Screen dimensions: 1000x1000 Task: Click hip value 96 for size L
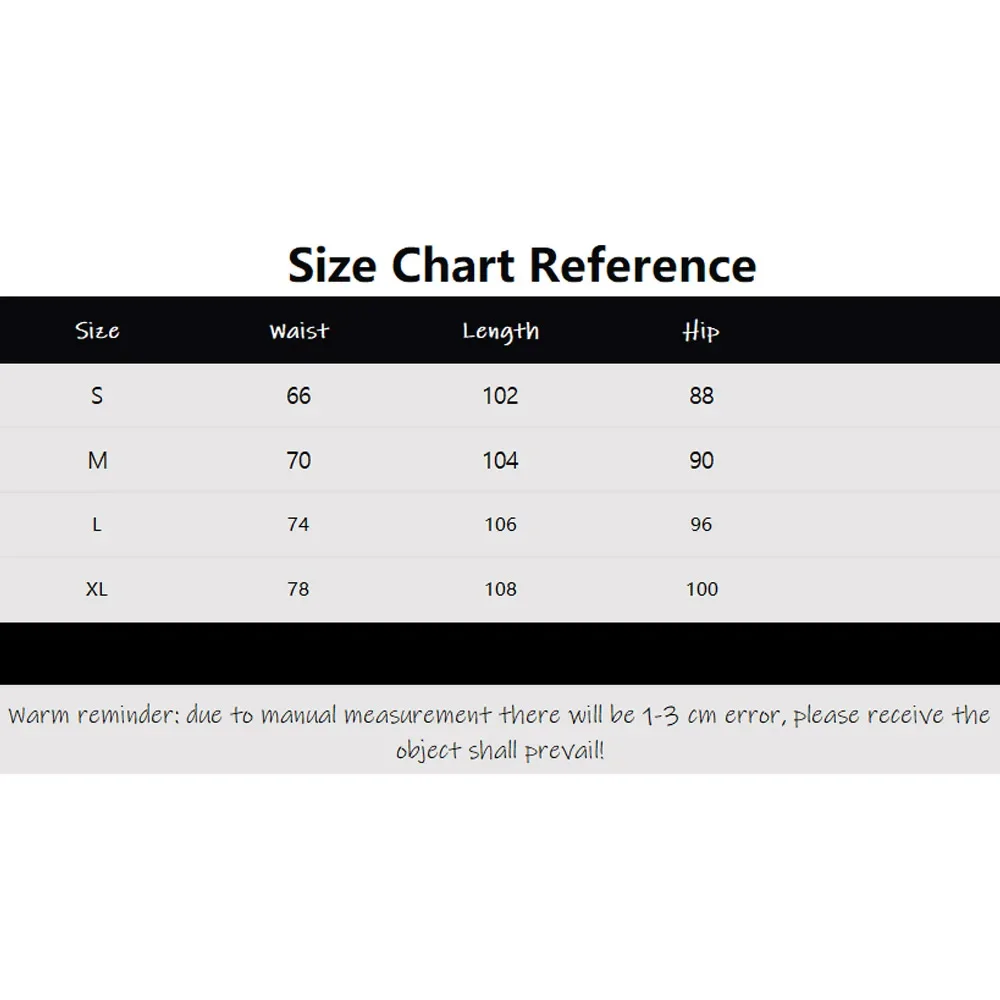coord(701,525)
